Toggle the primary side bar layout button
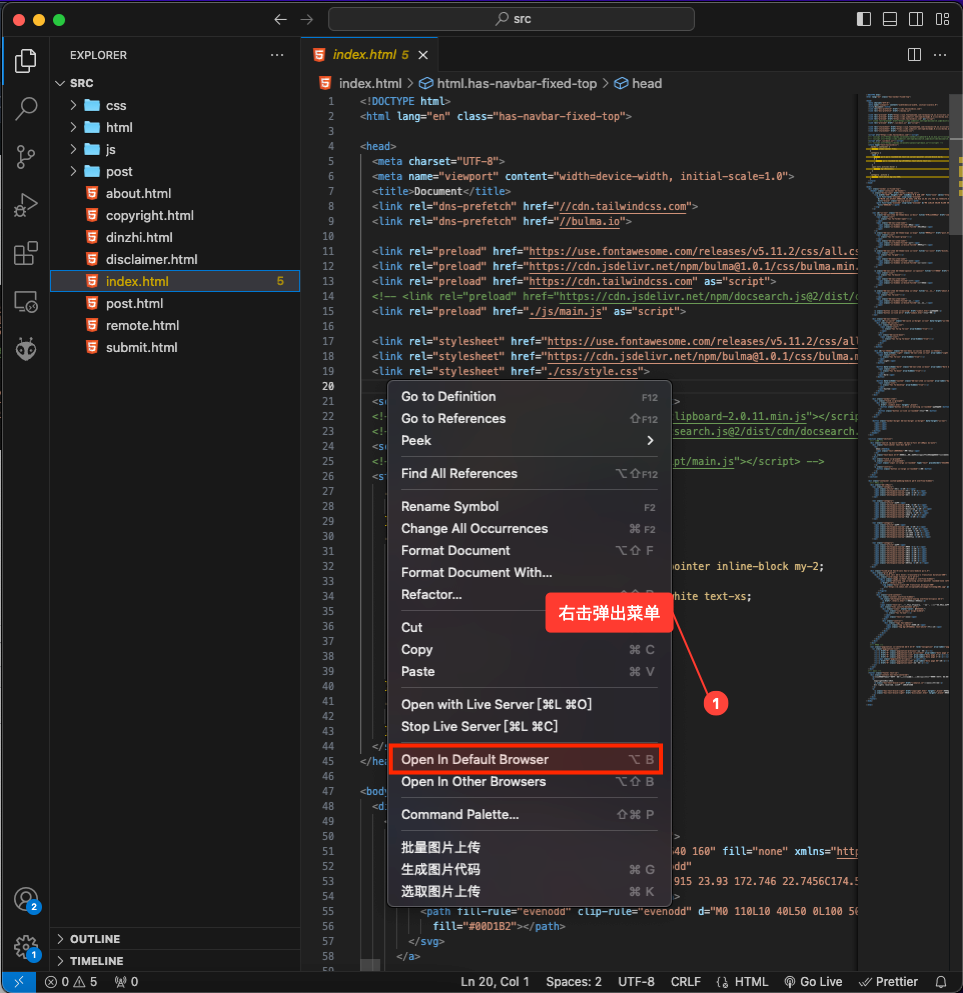 tap(864, 19)
